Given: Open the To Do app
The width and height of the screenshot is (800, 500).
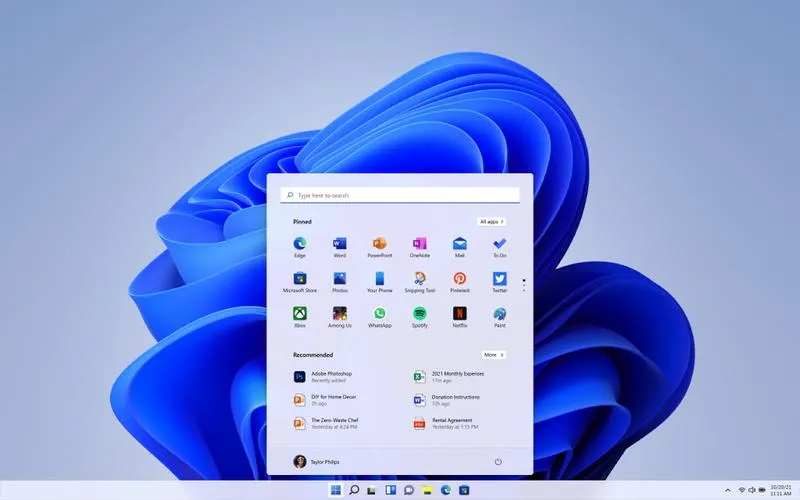Looking at the screenshot, I should (x=499, y=247).
